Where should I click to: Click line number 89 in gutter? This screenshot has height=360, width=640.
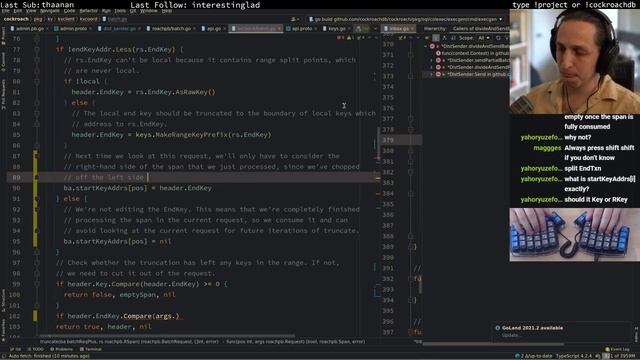(16, 178)
